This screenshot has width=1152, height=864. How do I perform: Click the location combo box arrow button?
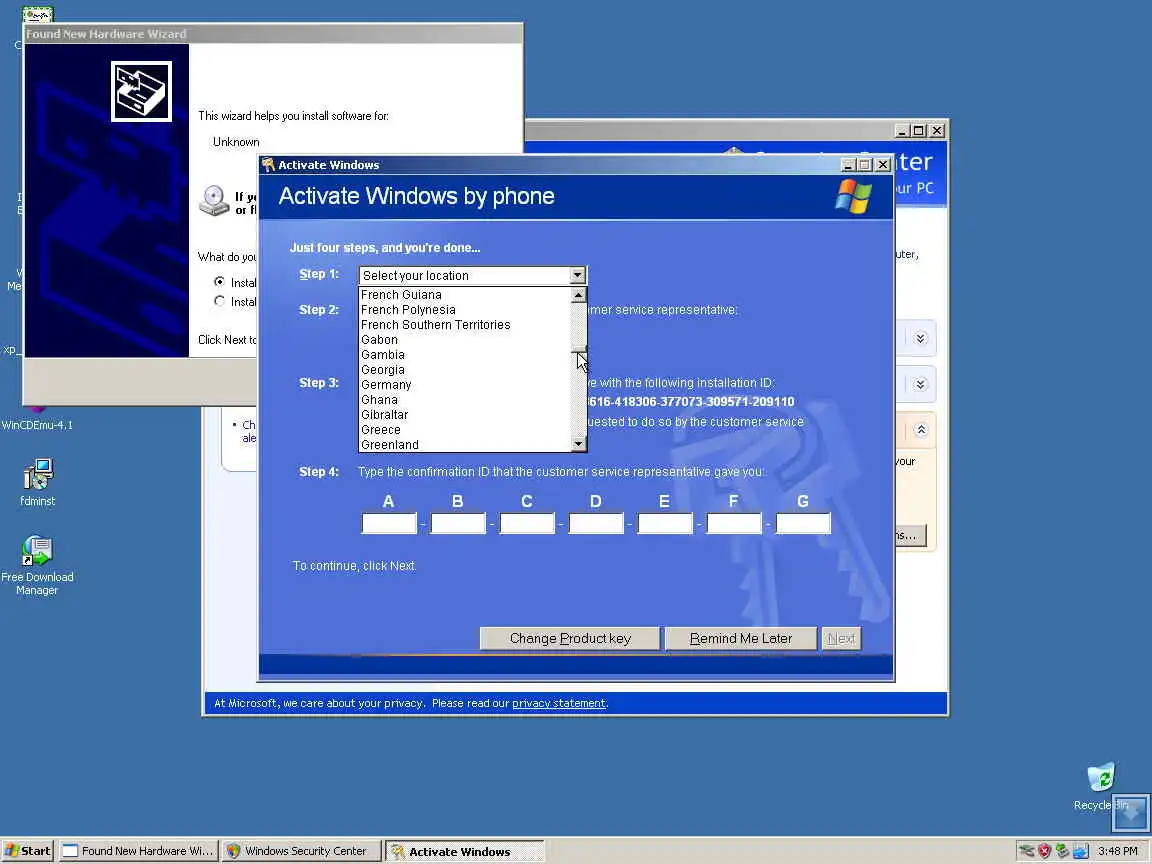577,276
